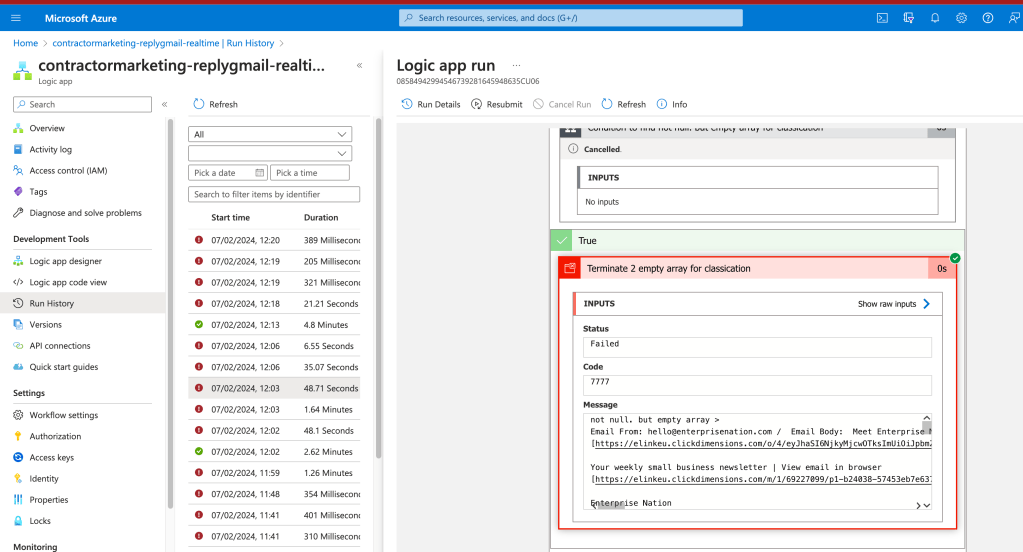The height and width of the screenshot is (552, 1023).
Task: Click the Microsoft Azure logo text
Action: tap(81, 18)
